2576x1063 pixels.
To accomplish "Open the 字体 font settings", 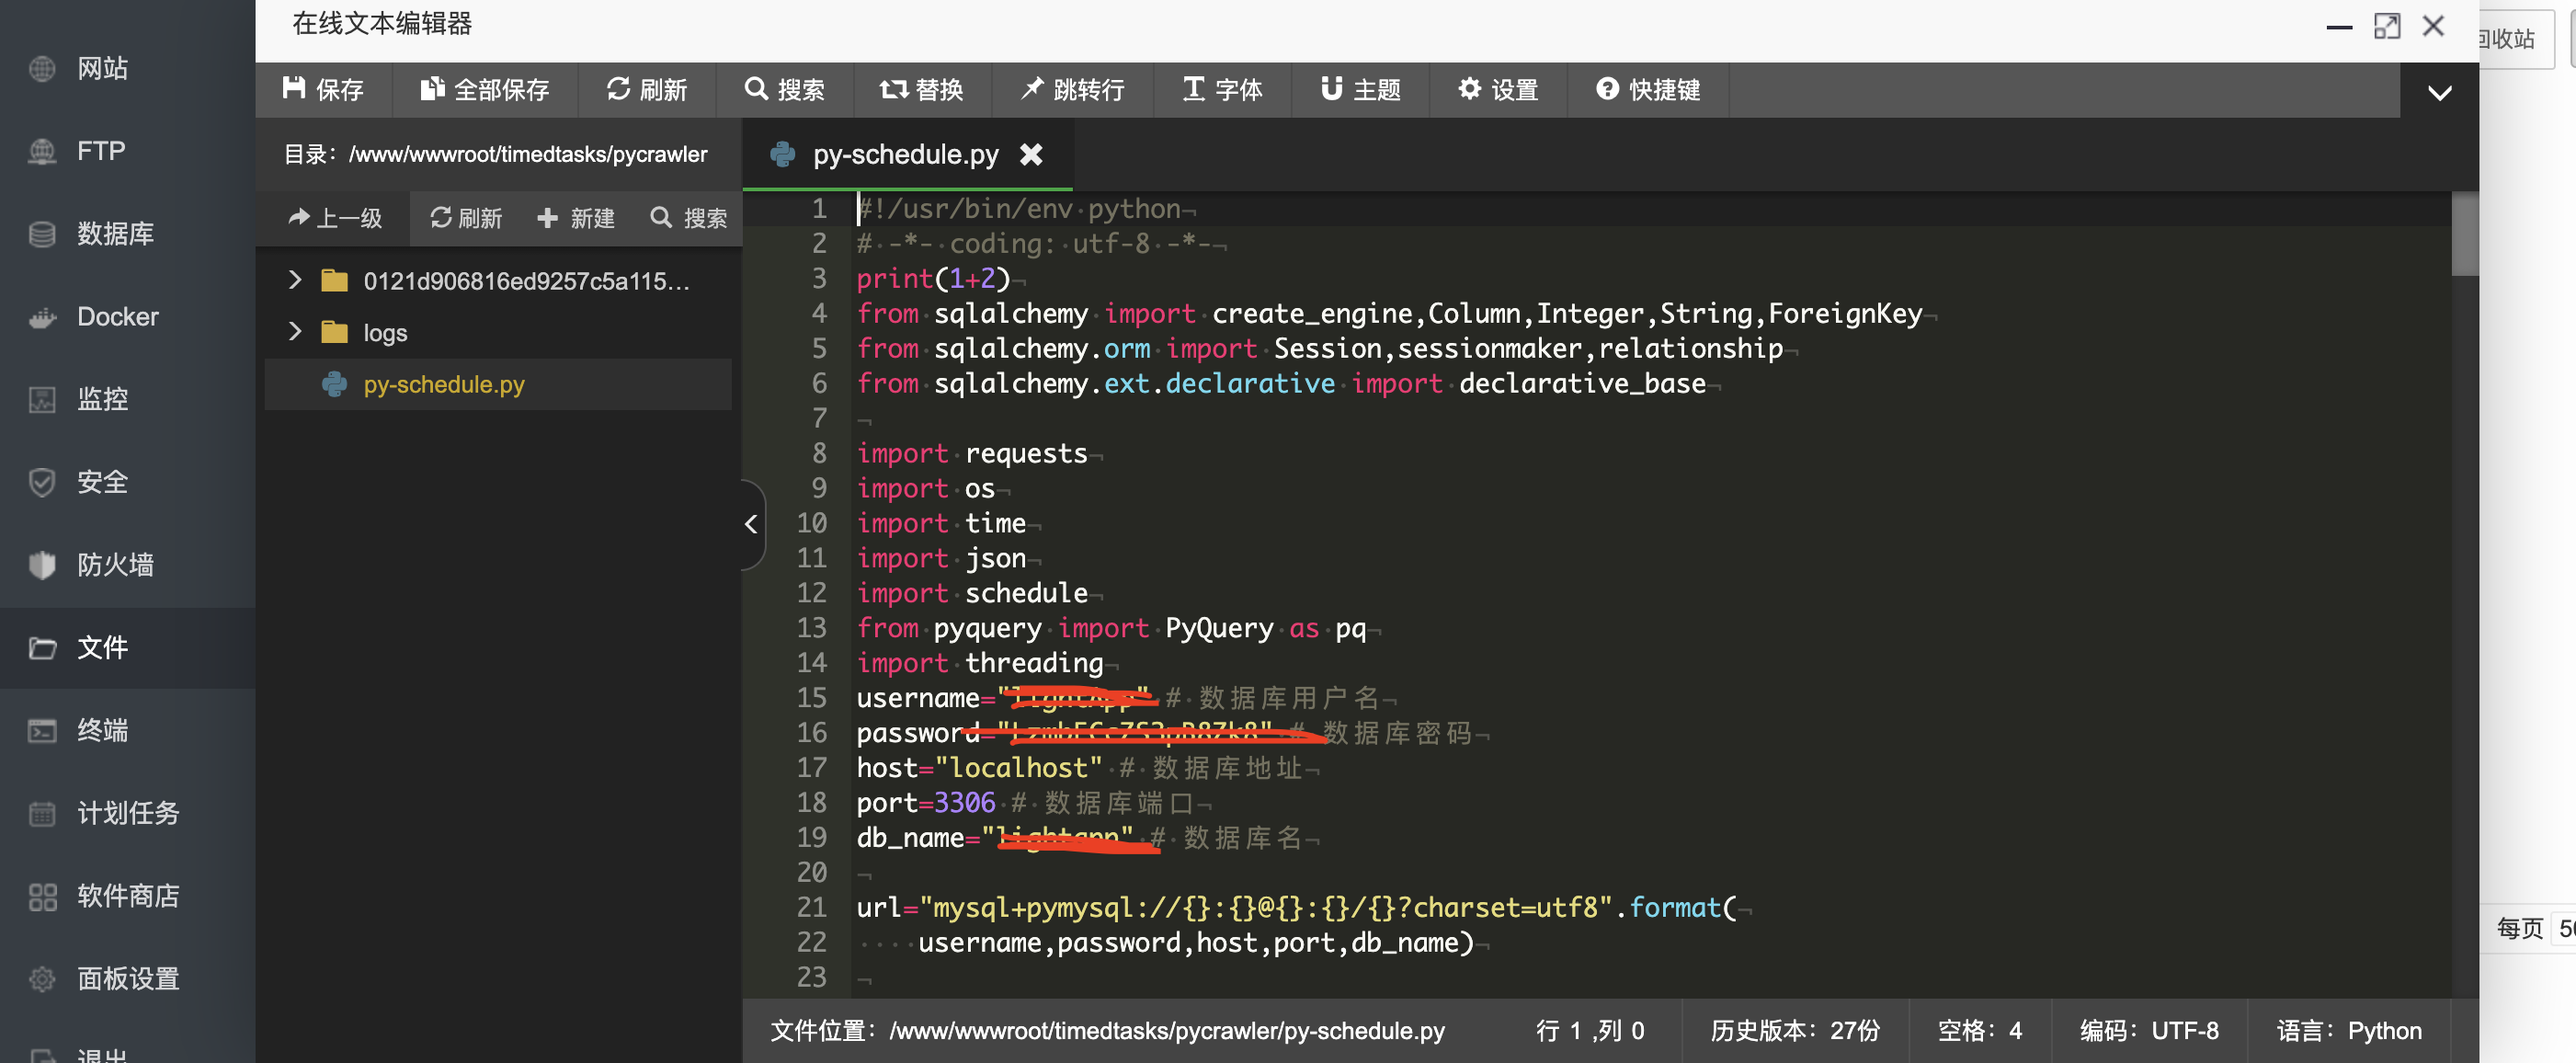I will click(x=1222, y=90).
